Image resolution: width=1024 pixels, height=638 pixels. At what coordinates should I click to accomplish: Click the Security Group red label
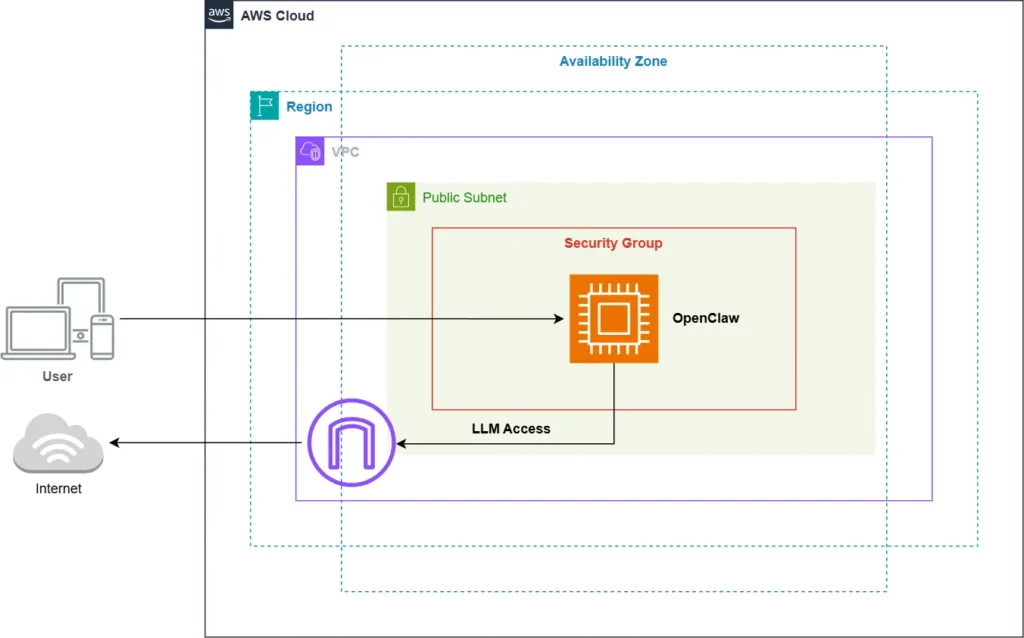click(613, 243)
